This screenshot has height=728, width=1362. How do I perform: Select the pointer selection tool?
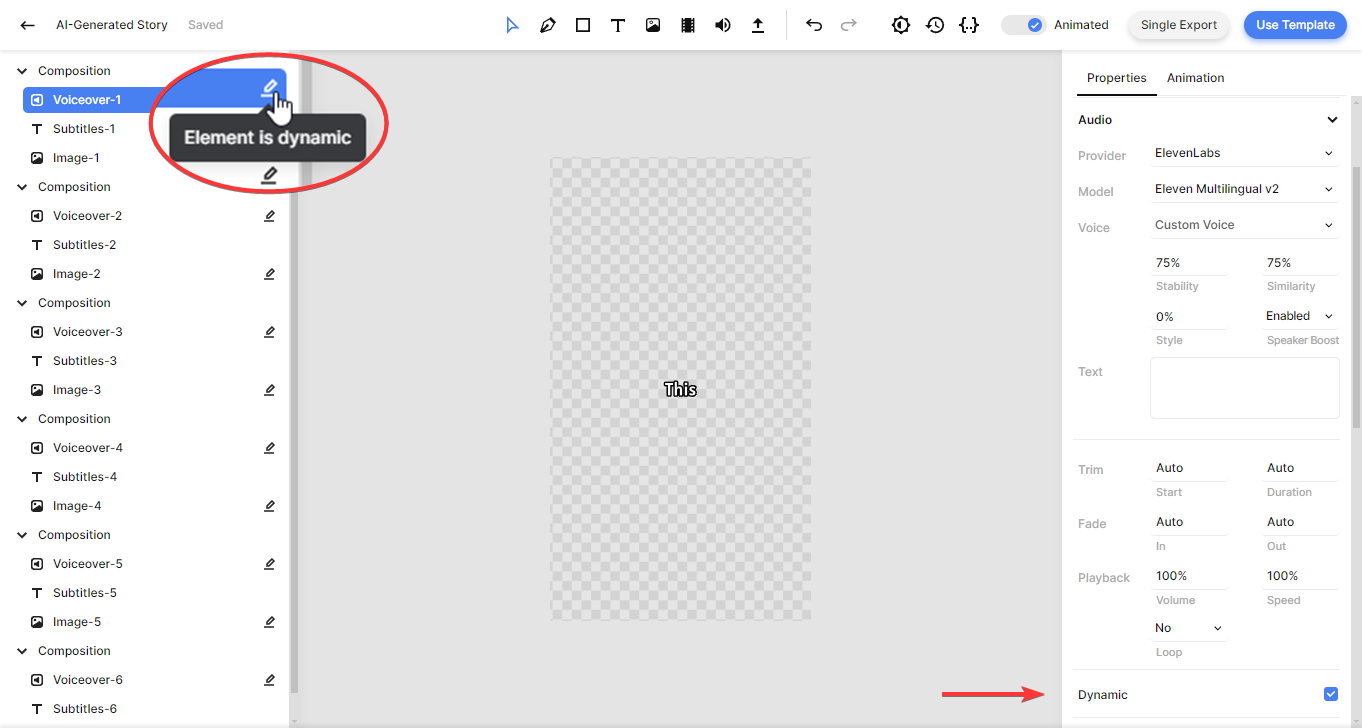(512, 25)
